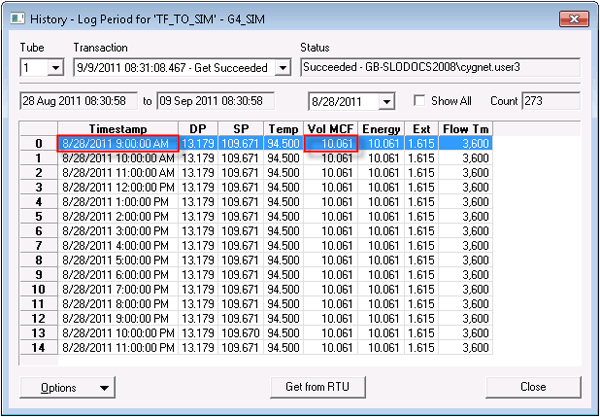This screenshot has height=417, width=600.
Task: Click Vol MCF value 10.061 in row 11
Action: point(331,303)
